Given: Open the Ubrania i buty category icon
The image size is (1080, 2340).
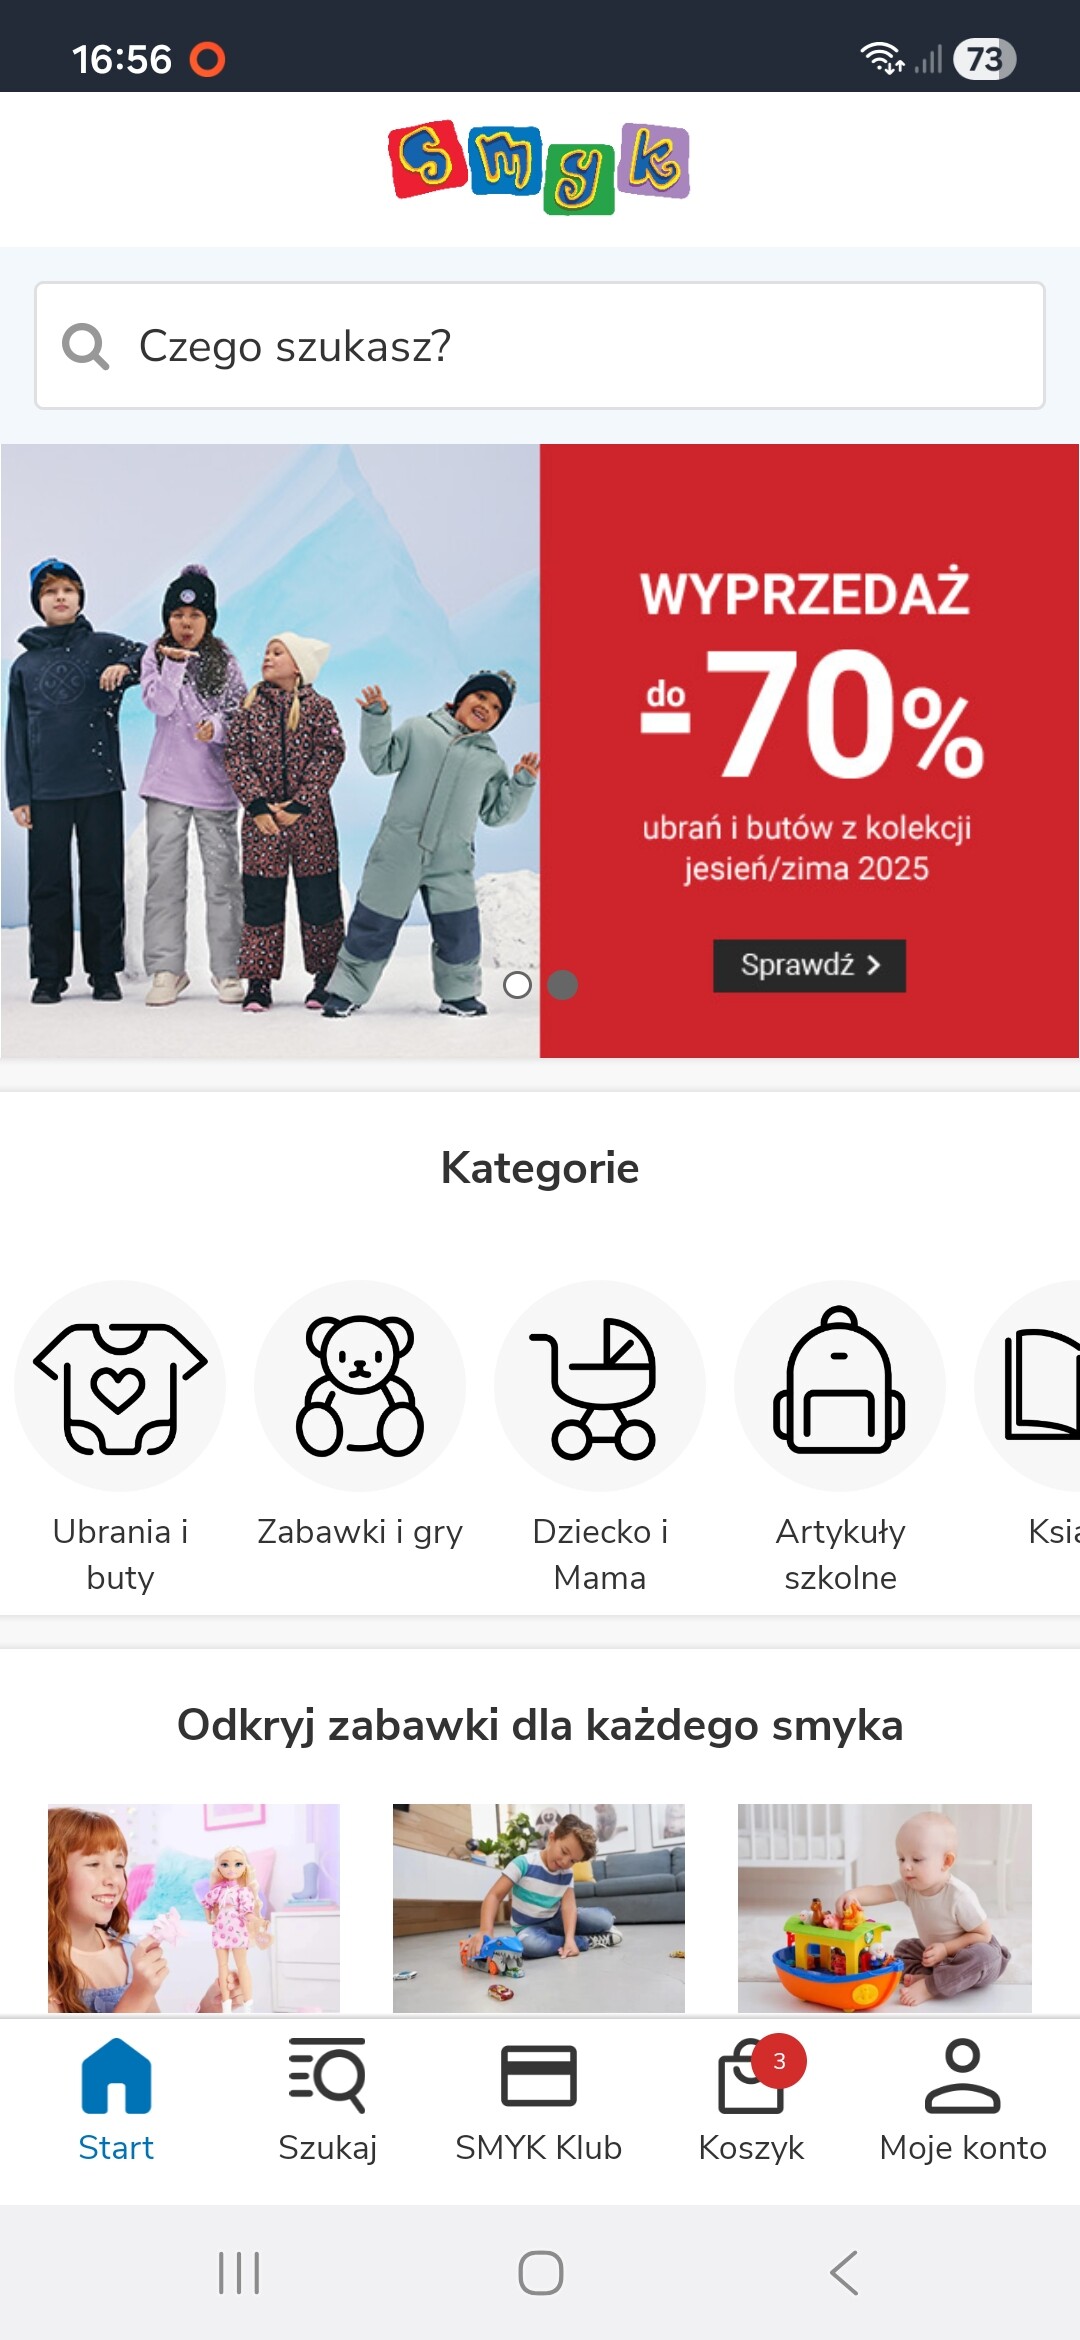Looking at the screenshot, I should (120, 1386).
